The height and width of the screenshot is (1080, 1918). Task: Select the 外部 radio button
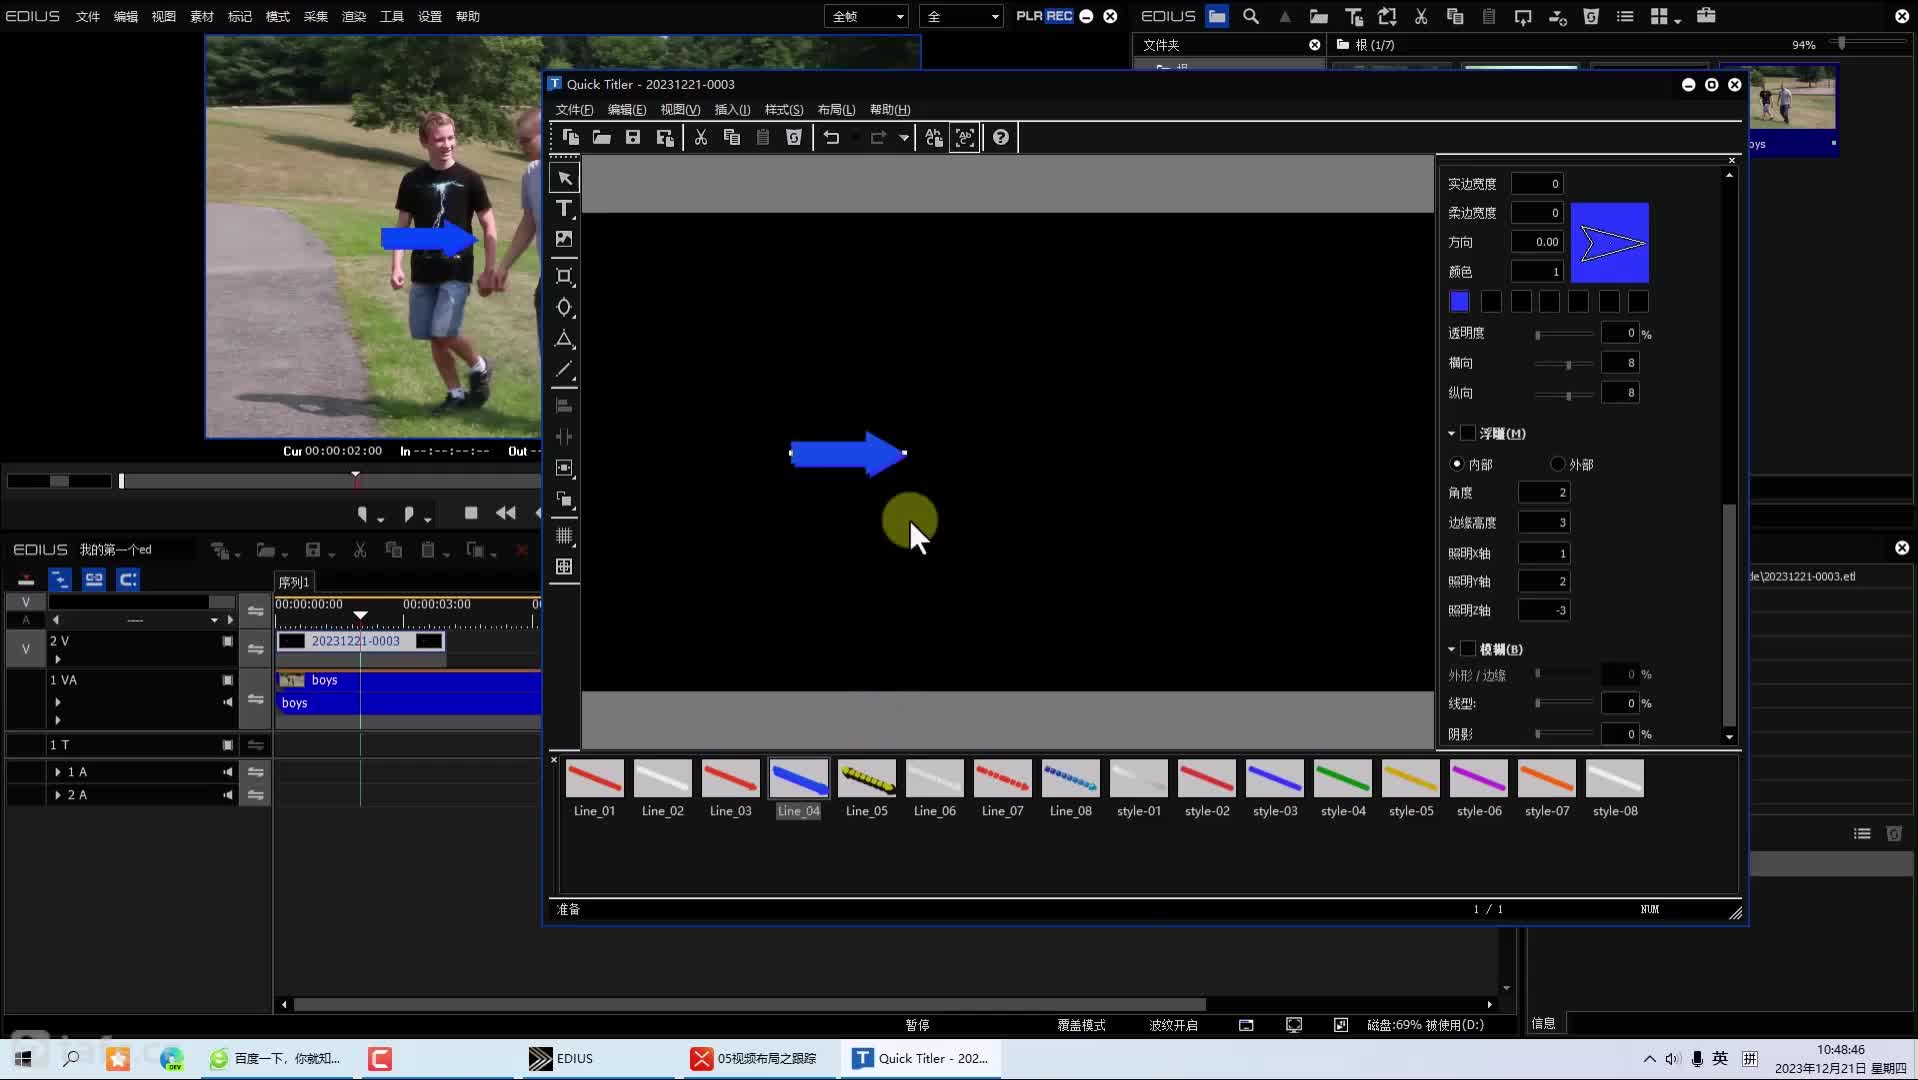pos(1557,464)
